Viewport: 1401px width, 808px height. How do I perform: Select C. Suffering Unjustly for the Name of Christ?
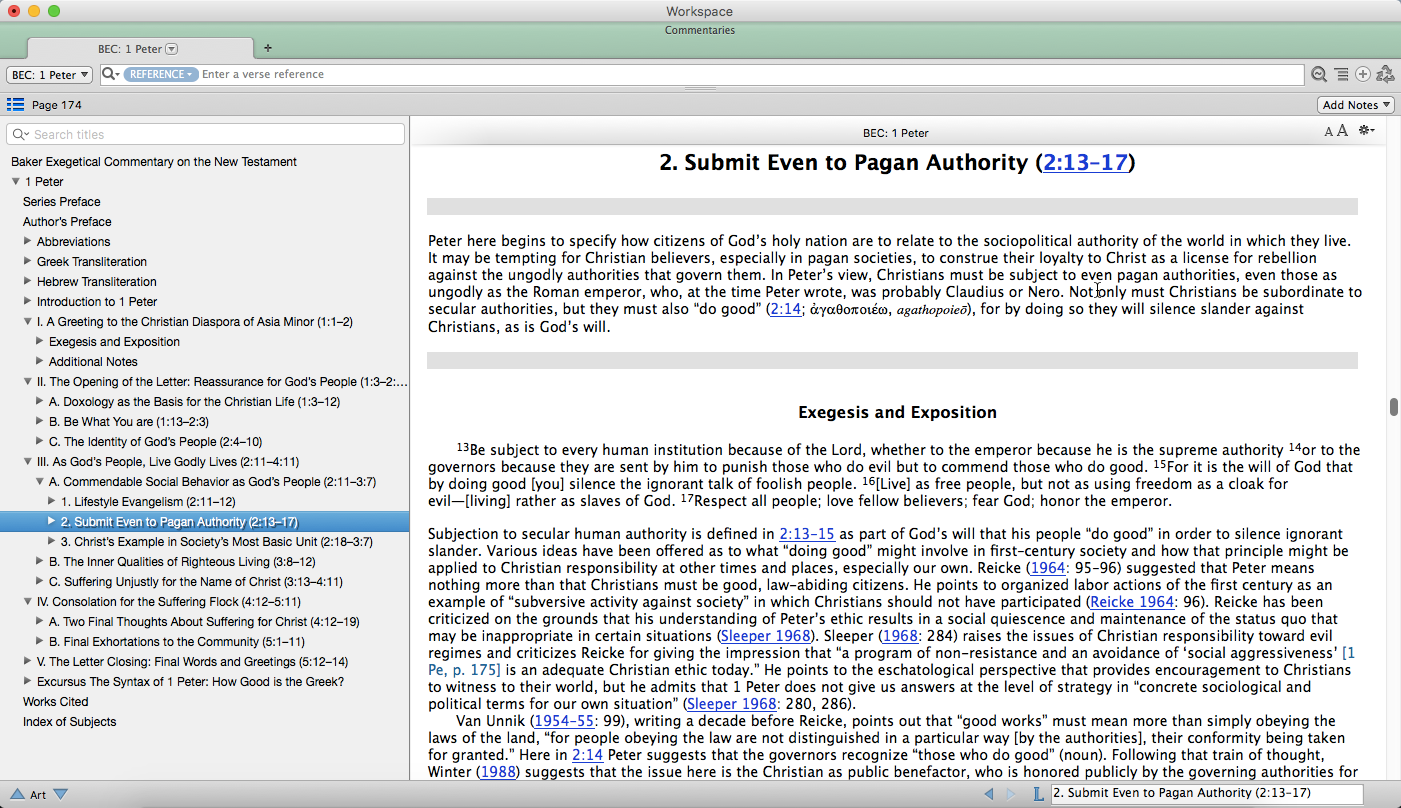196,582
